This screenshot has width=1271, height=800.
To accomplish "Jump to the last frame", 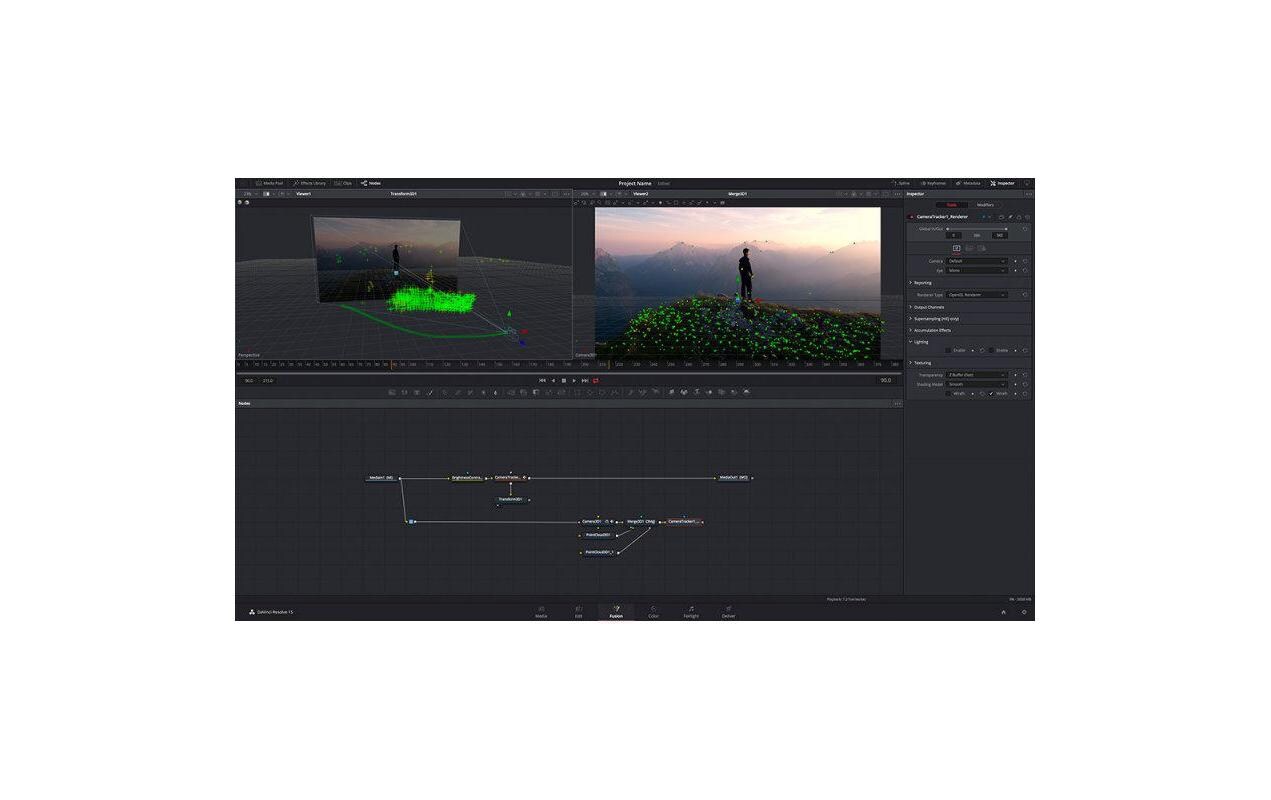I will coord(585,380).
